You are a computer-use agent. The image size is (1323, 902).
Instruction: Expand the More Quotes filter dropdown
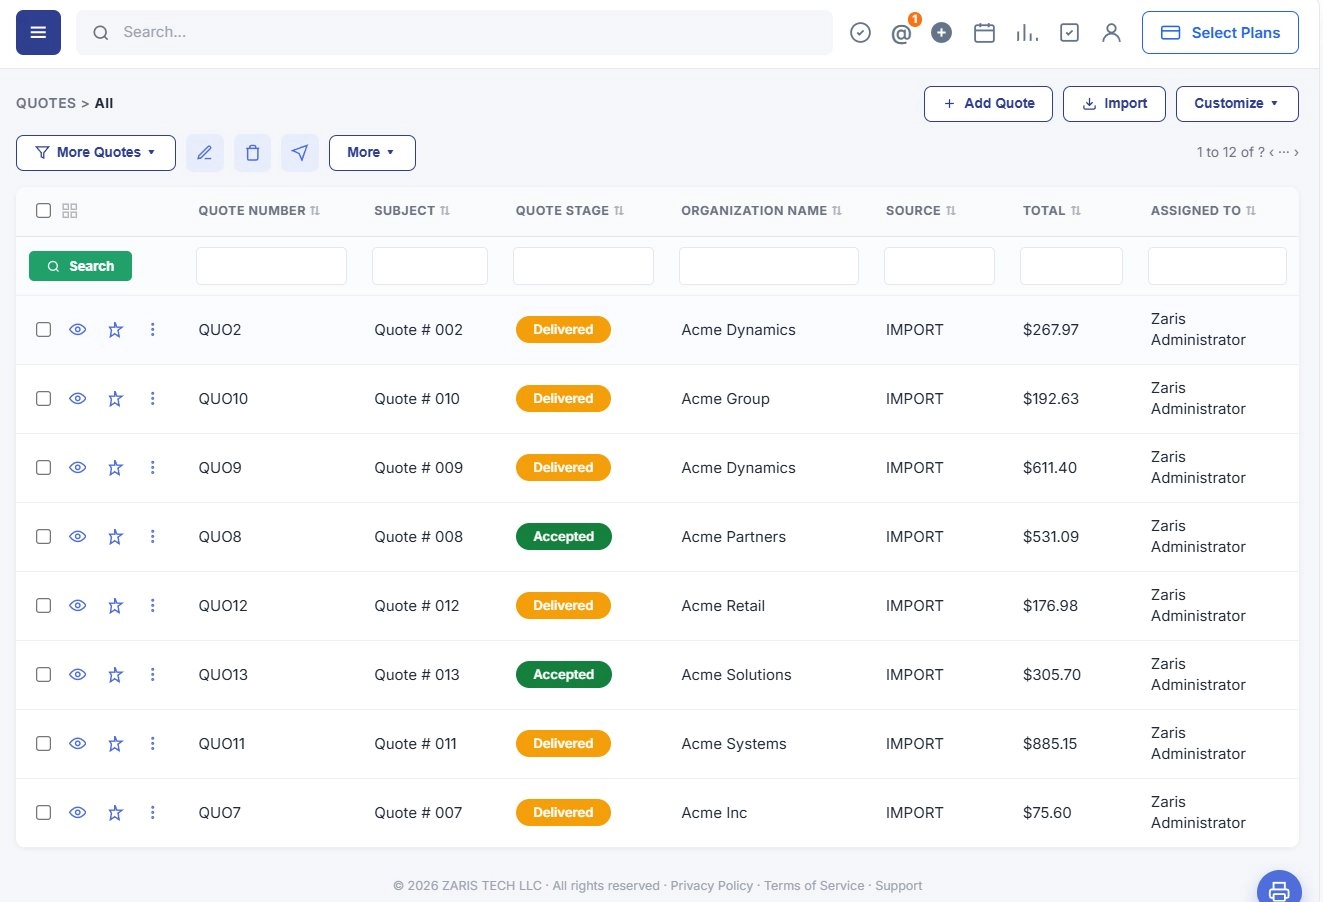click(x=96, y=153)
